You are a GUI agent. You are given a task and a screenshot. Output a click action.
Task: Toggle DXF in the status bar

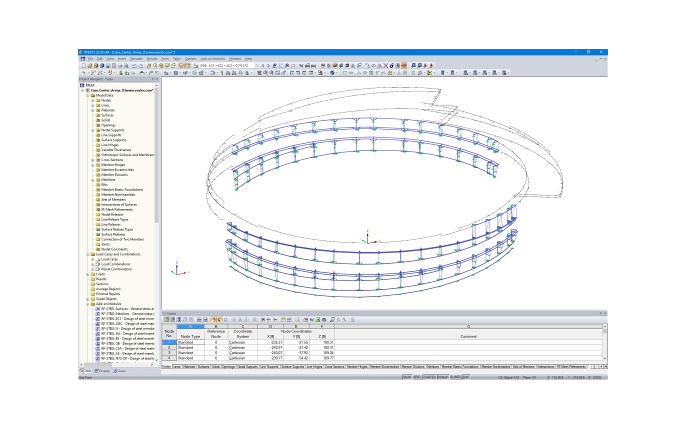pos(466,377)
